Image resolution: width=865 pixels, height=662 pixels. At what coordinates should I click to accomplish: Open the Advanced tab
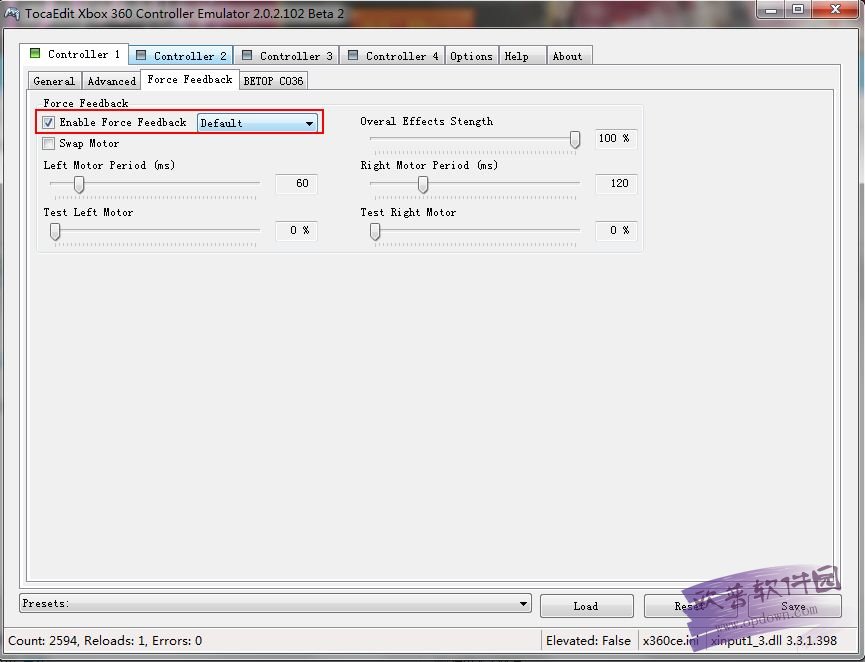(111, 81)
